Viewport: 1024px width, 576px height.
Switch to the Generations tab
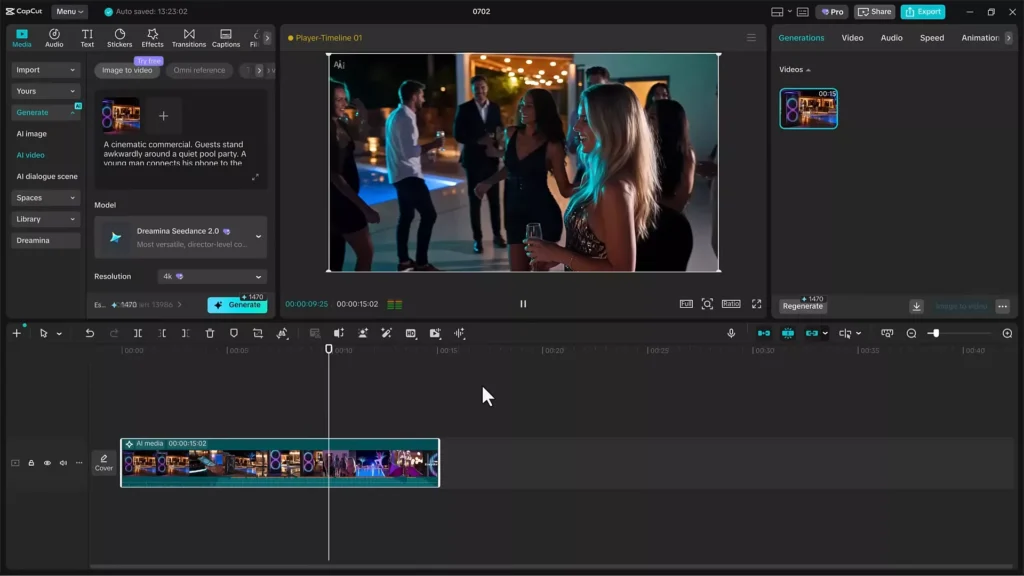click(801, 38)
